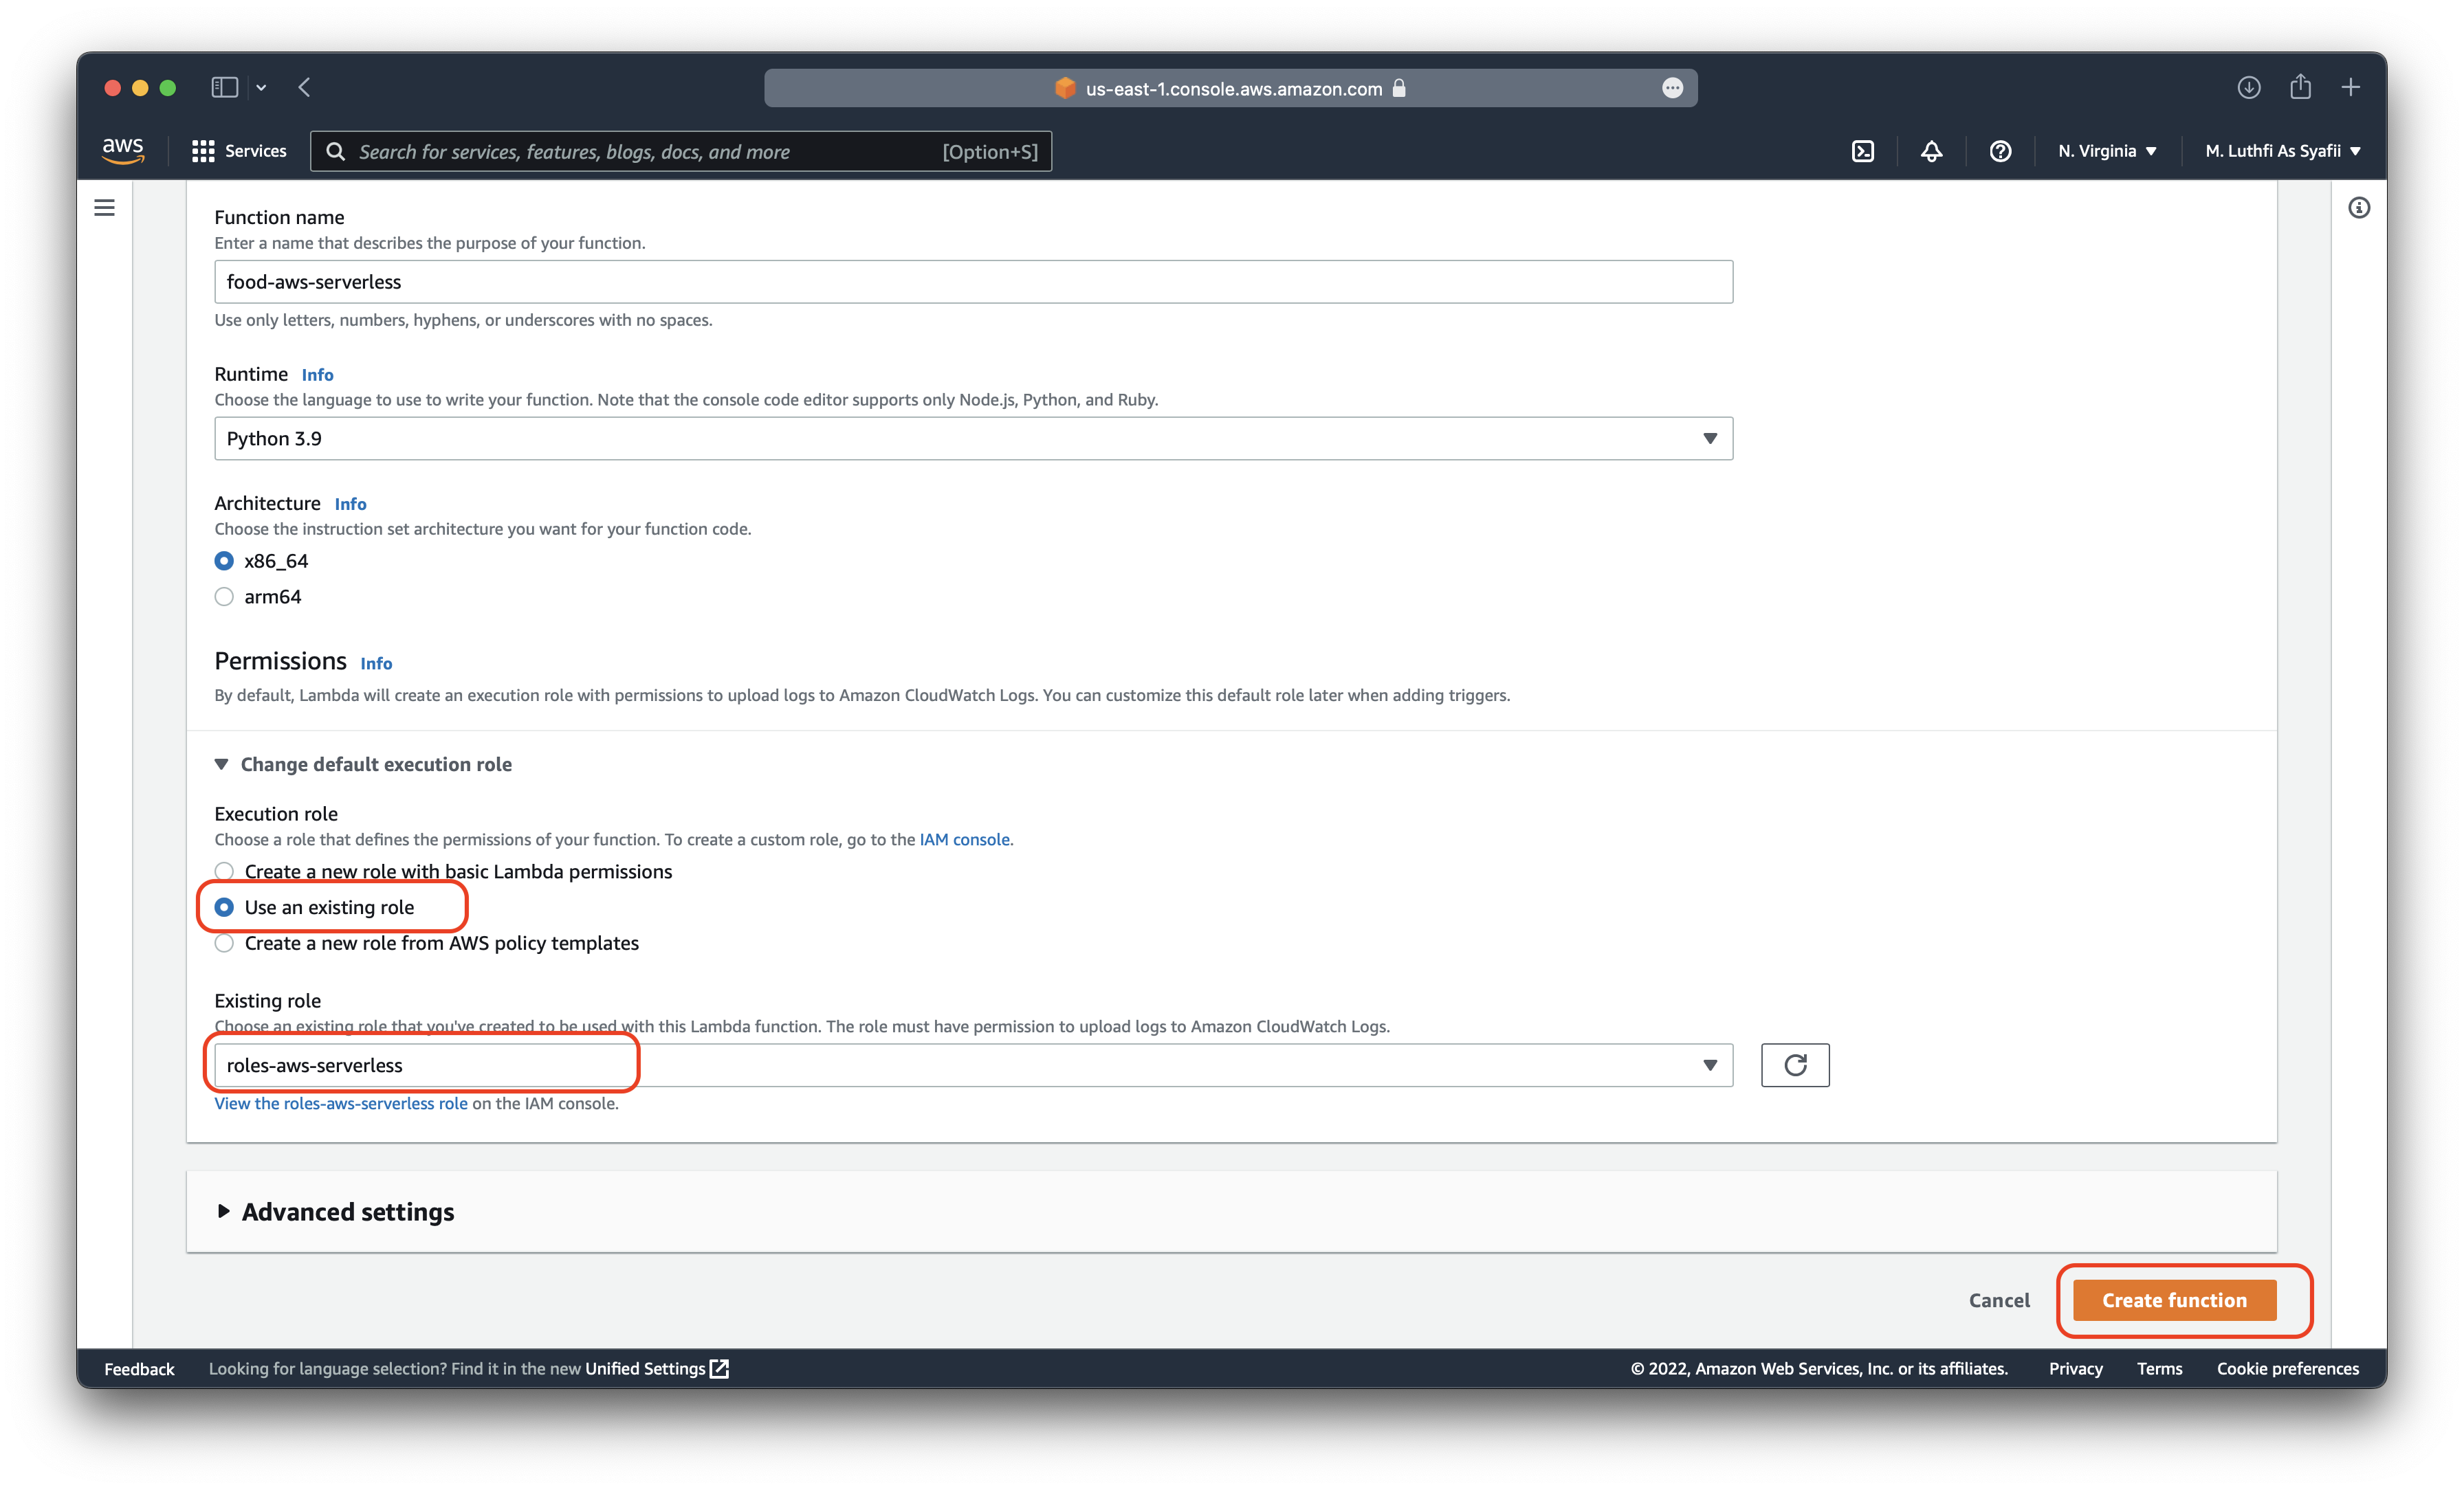This screenshot has height=1490, width=2464.
Task: Open Cookie preferences
Action: (2287, 1368)
